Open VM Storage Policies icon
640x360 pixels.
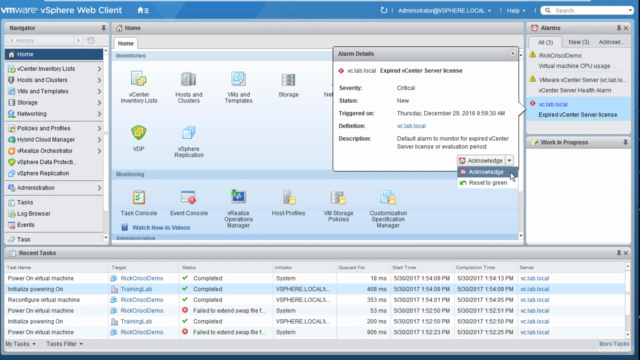coord(338,198)
